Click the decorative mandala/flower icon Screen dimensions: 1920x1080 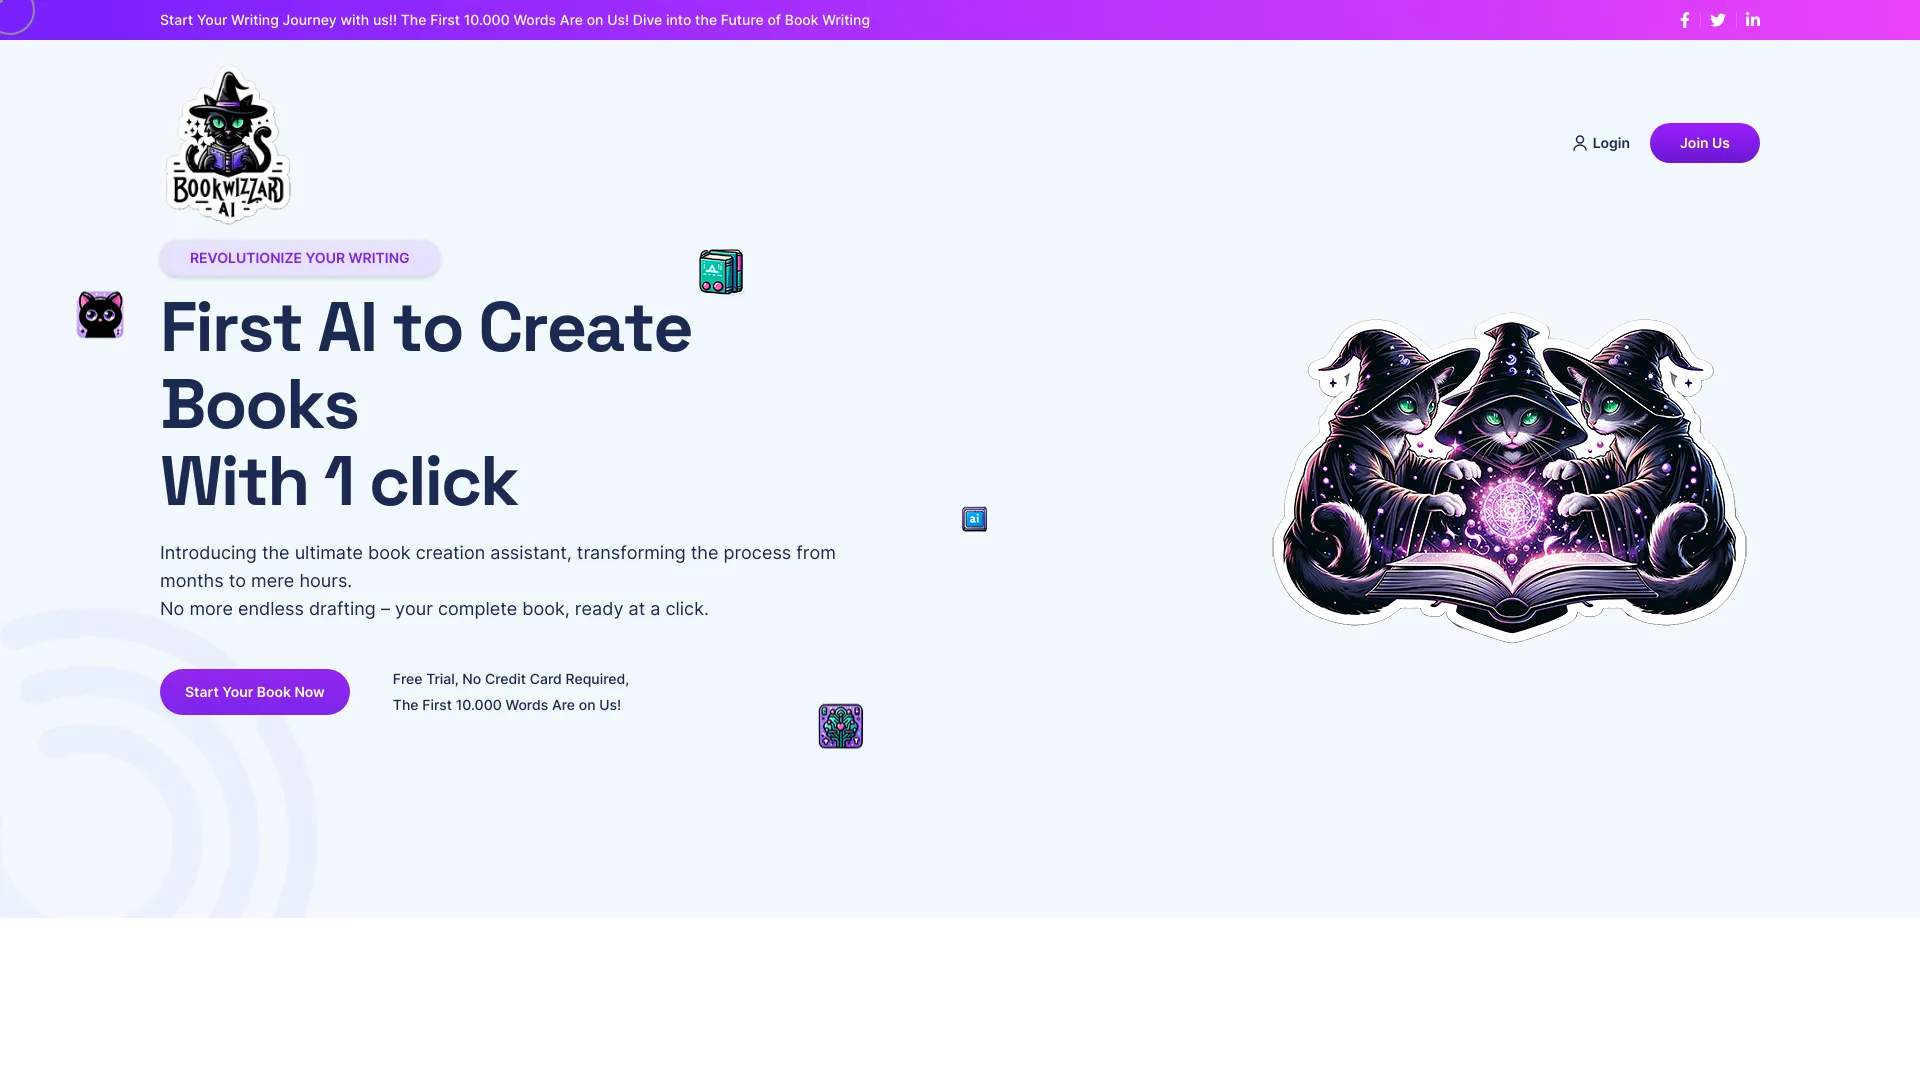click(840, 725)
